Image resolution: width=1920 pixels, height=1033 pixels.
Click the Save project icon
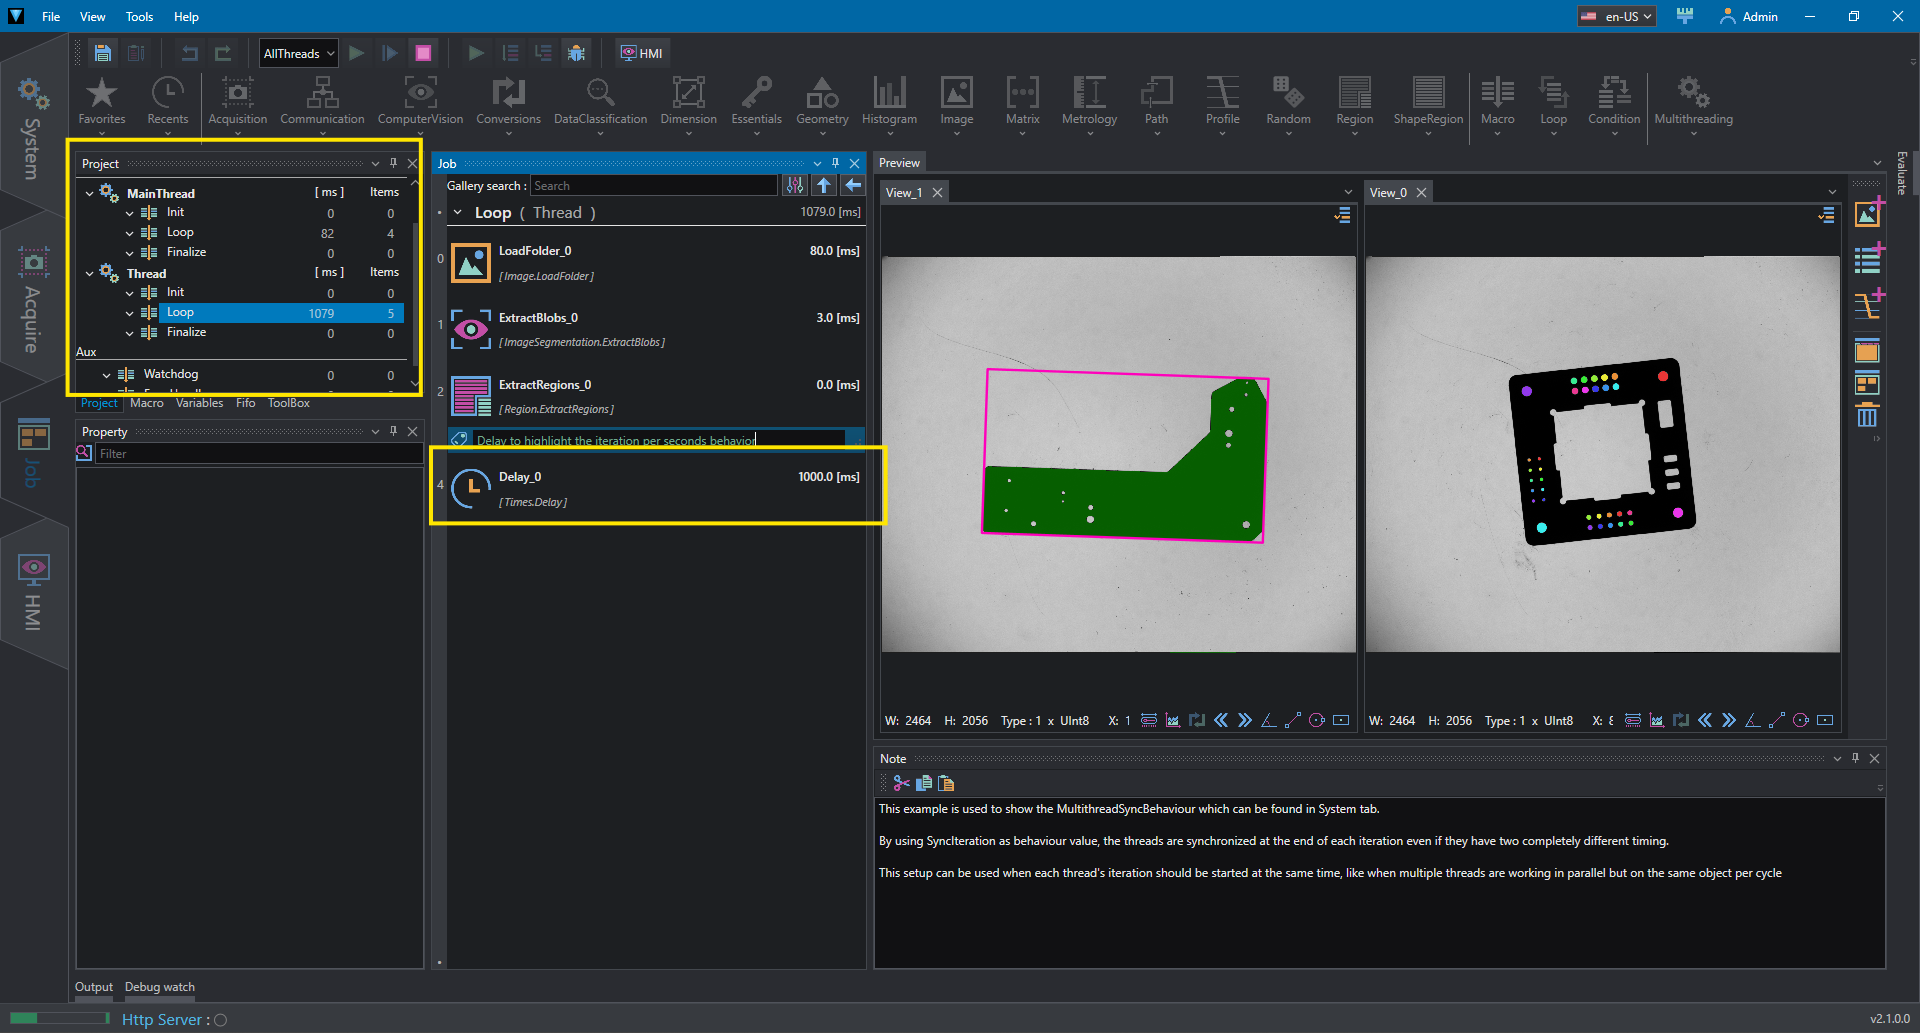point(102,53)
